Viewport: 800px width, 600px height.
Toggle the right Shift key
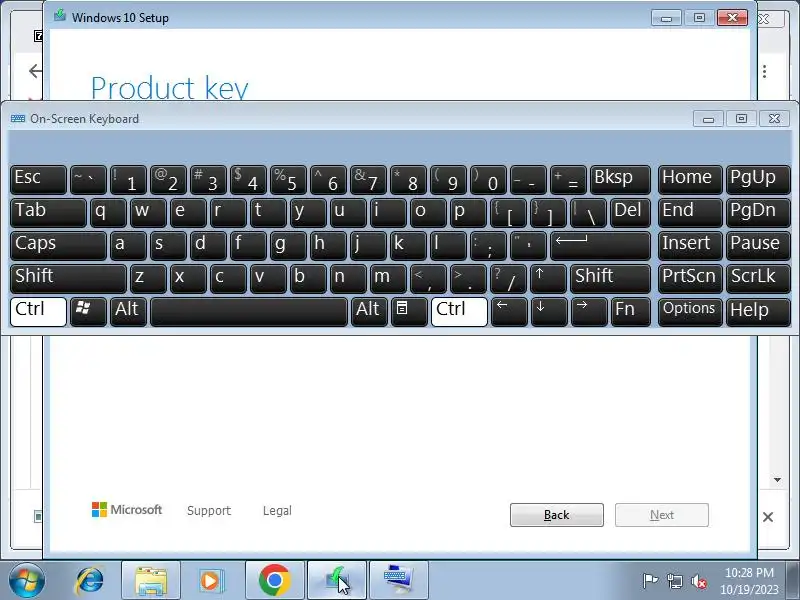(x=610, y=279)
